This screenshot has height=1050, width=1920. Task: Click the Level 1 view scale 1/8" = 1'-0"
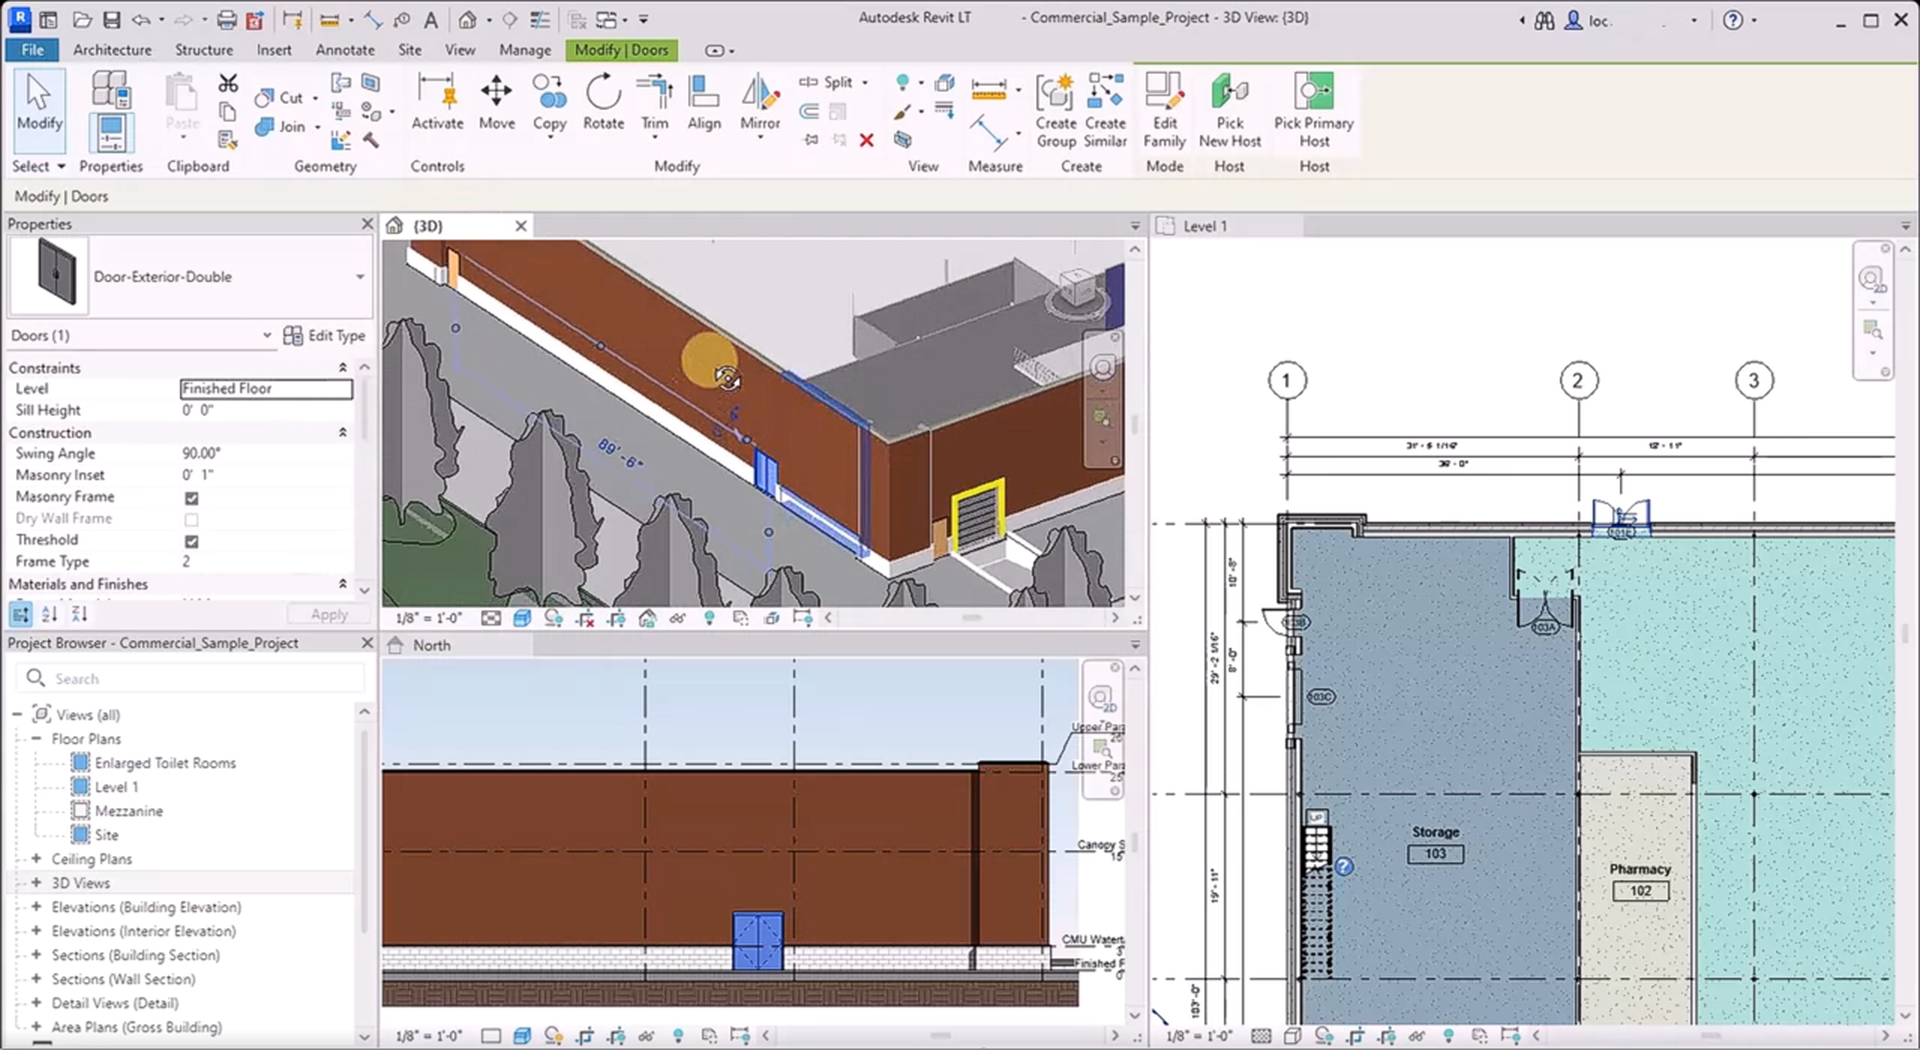pyautogui.click(x=1199, y=1036)
